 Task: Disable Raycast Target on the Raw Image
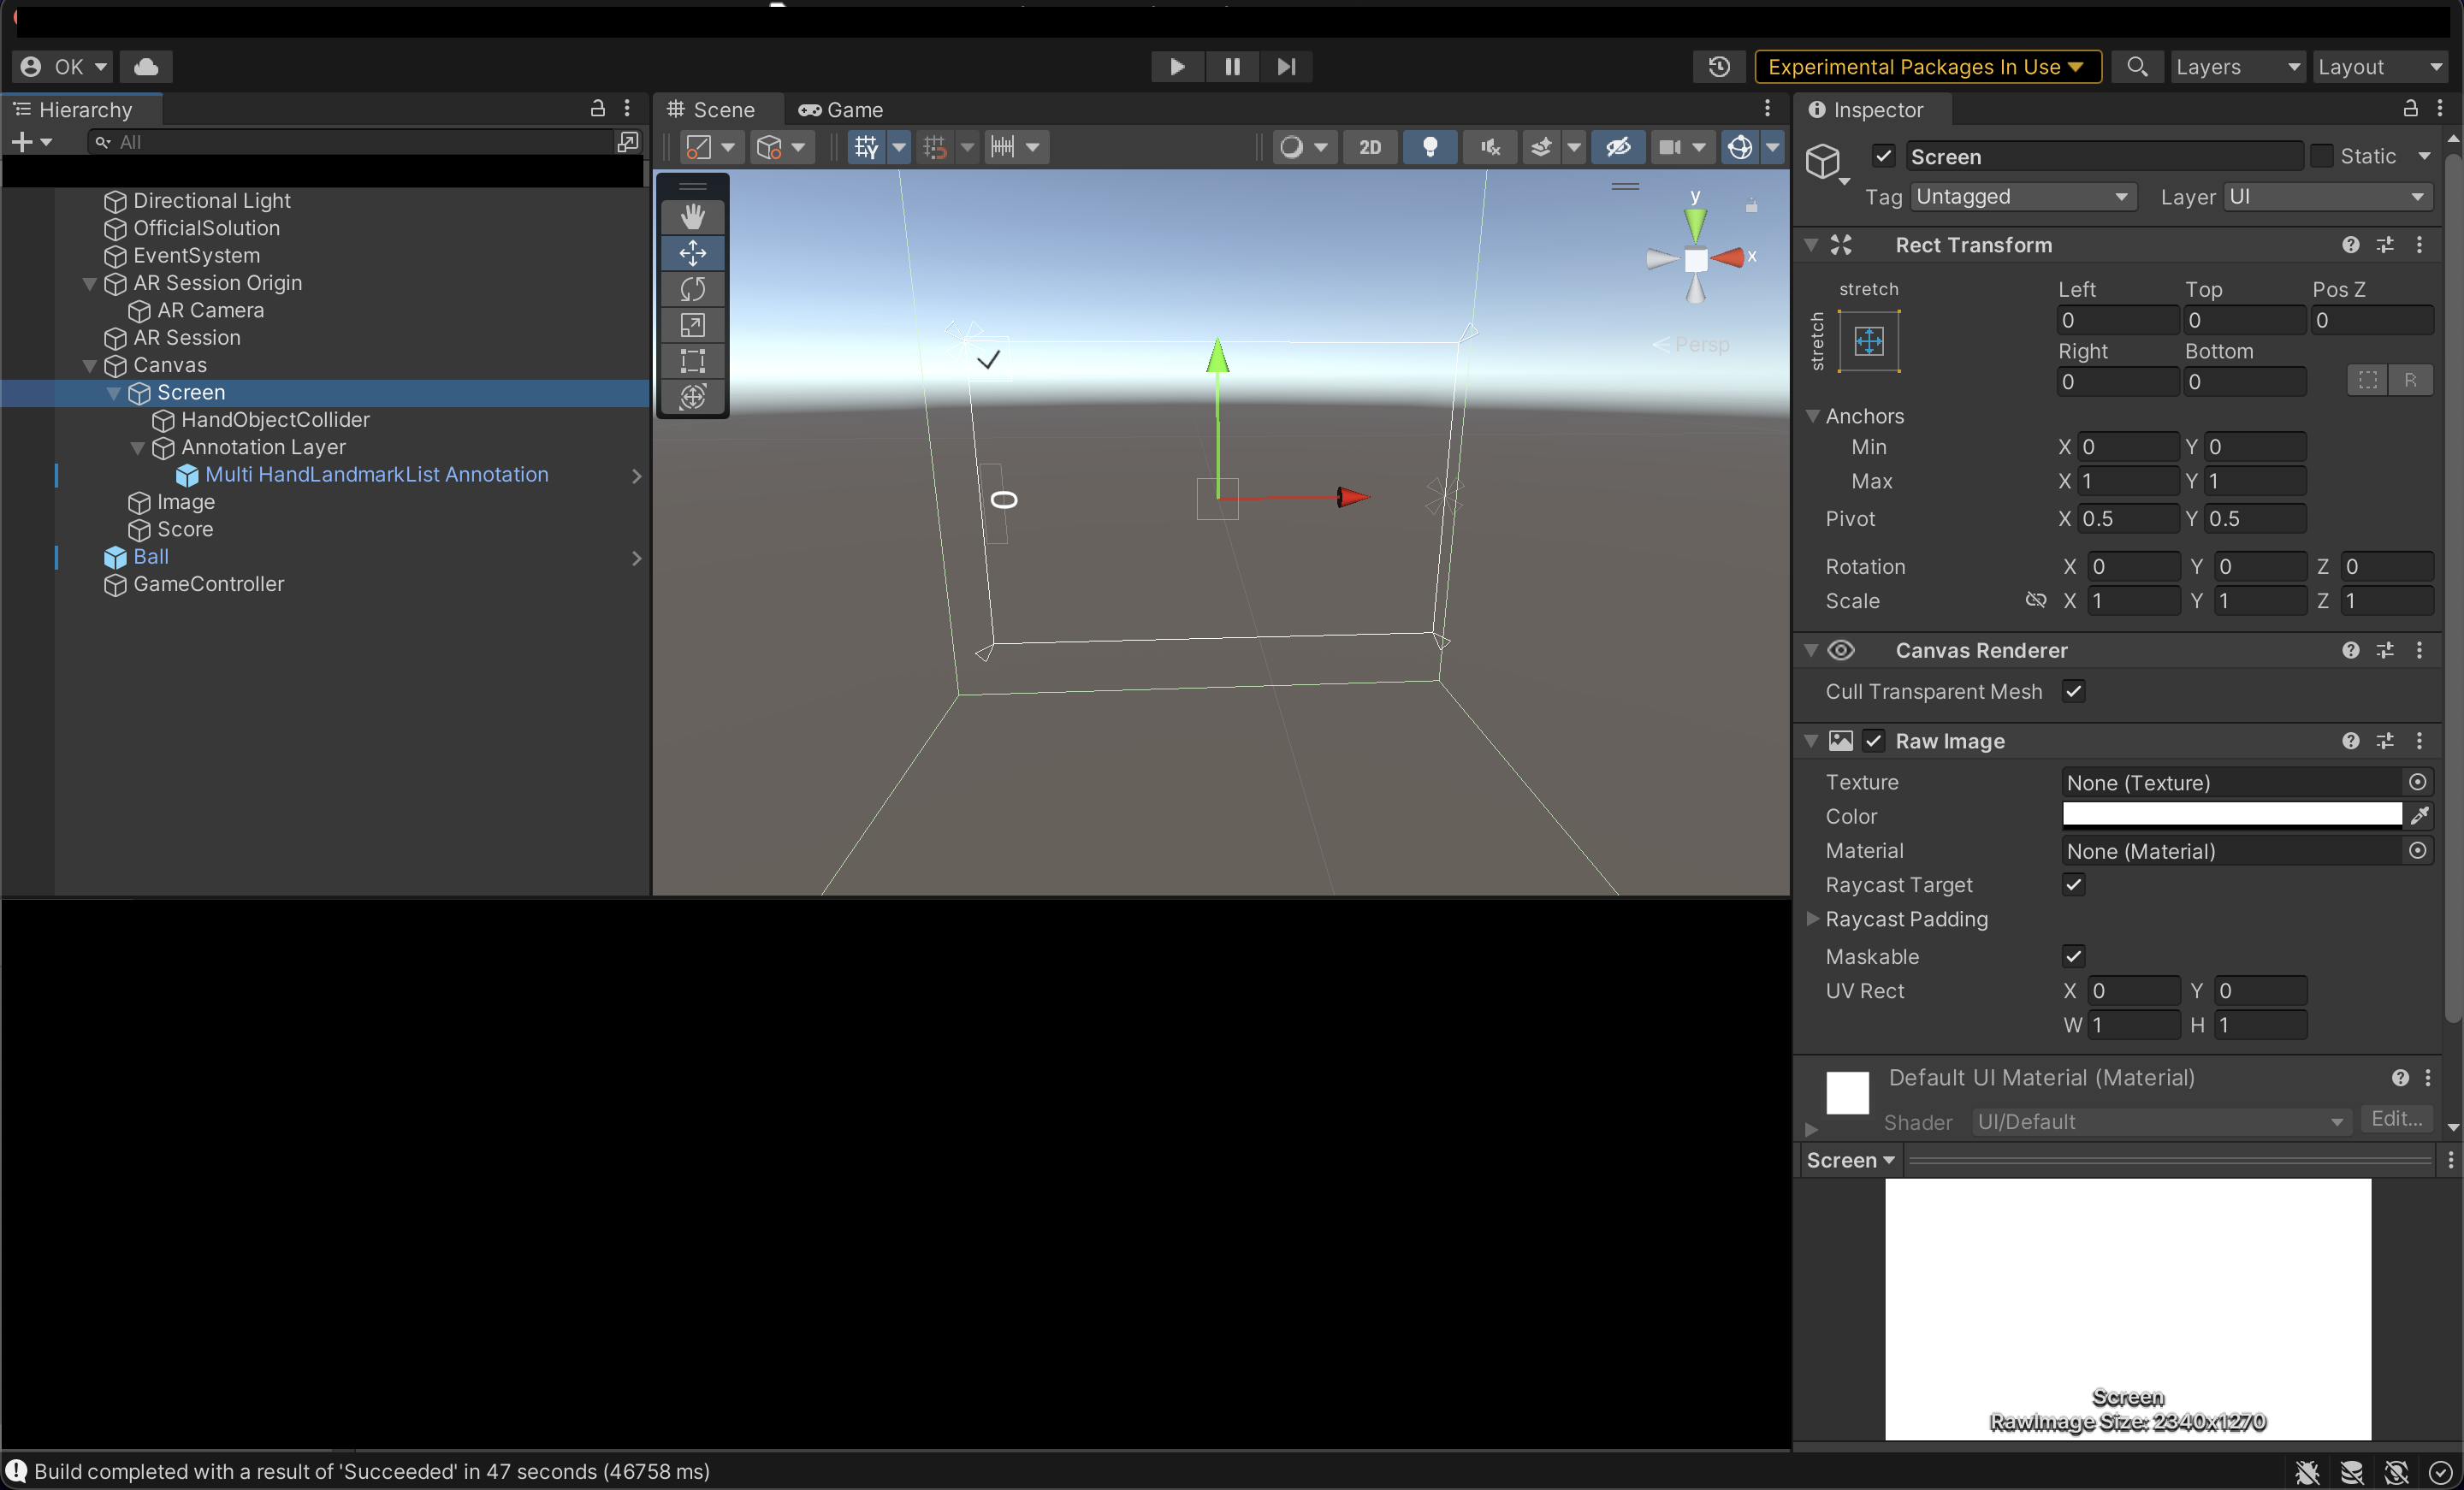pos(2073,885)
